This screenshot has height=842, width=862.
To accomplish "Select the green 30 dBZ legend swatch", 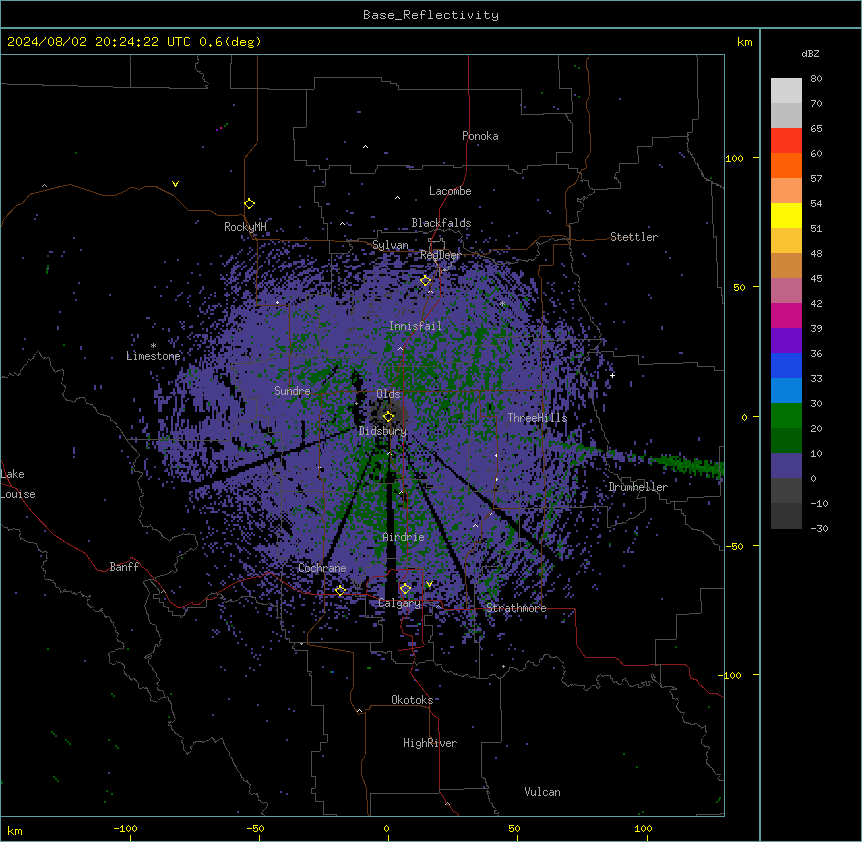I will pyautogui.click(x=786, y=416).
